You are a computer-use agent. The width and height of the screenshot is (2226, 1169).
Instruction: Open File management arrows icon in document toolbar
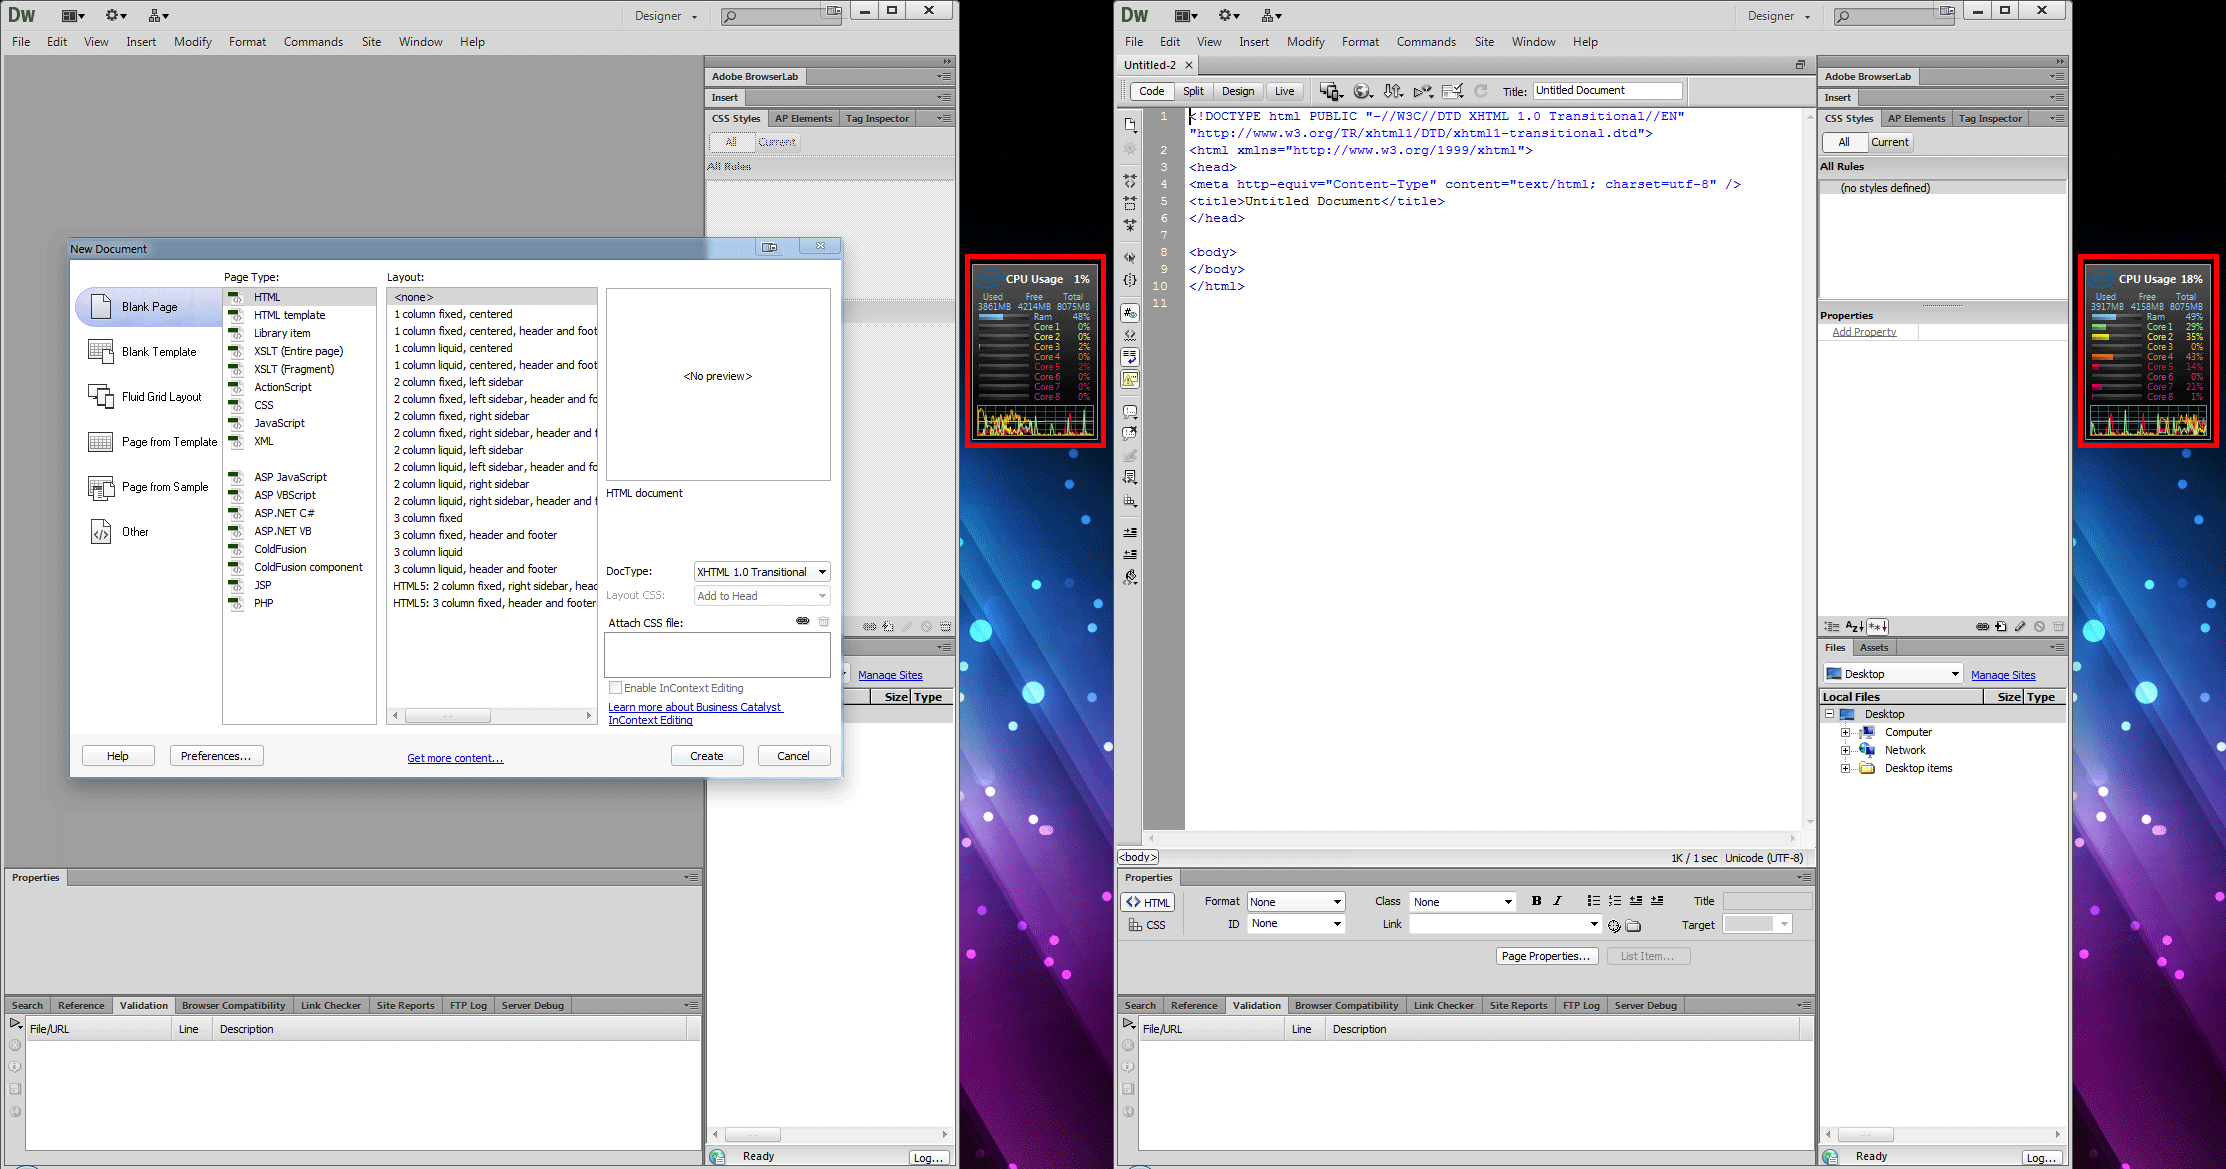(1393, 91)
